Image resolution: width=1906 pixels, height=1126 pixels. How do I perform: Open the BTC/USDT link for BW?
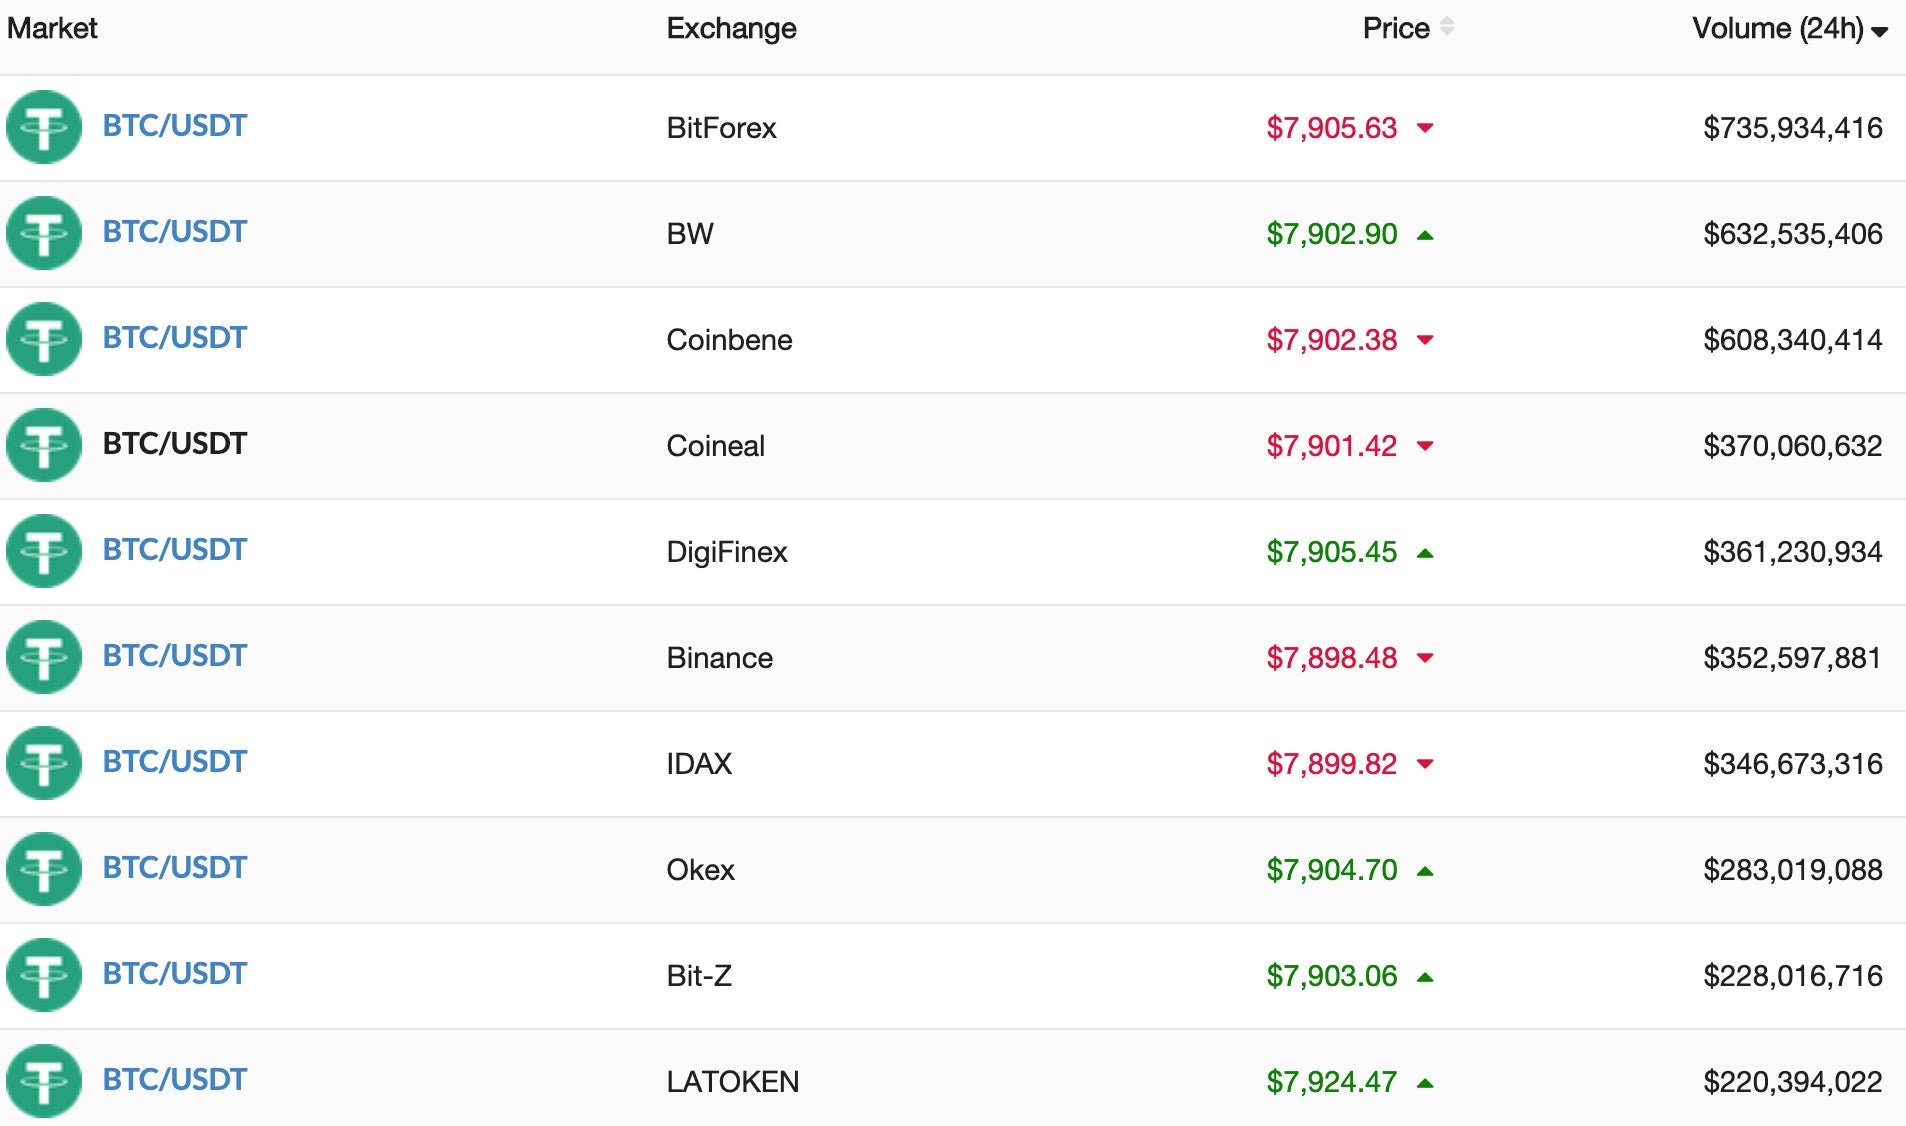[x=174, y=232]
